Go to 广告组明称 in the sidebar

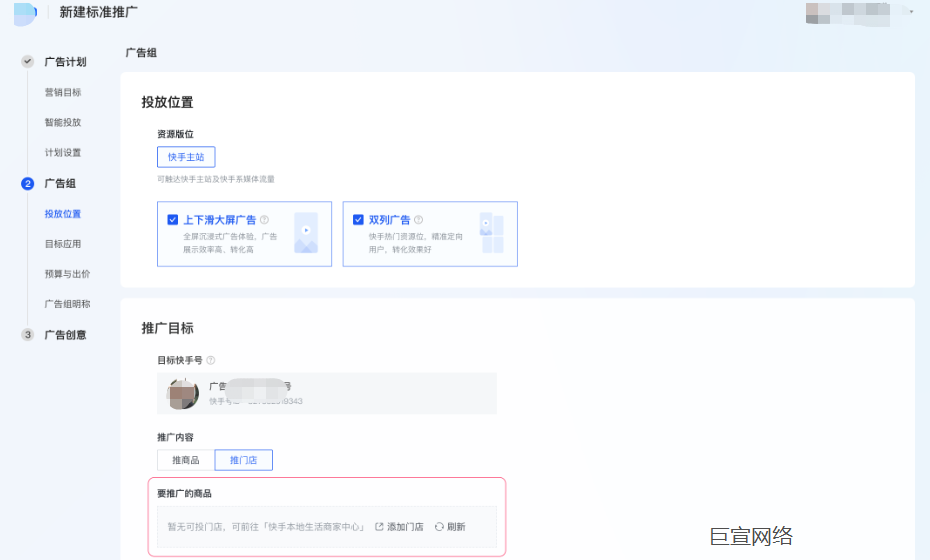point(68,304)
